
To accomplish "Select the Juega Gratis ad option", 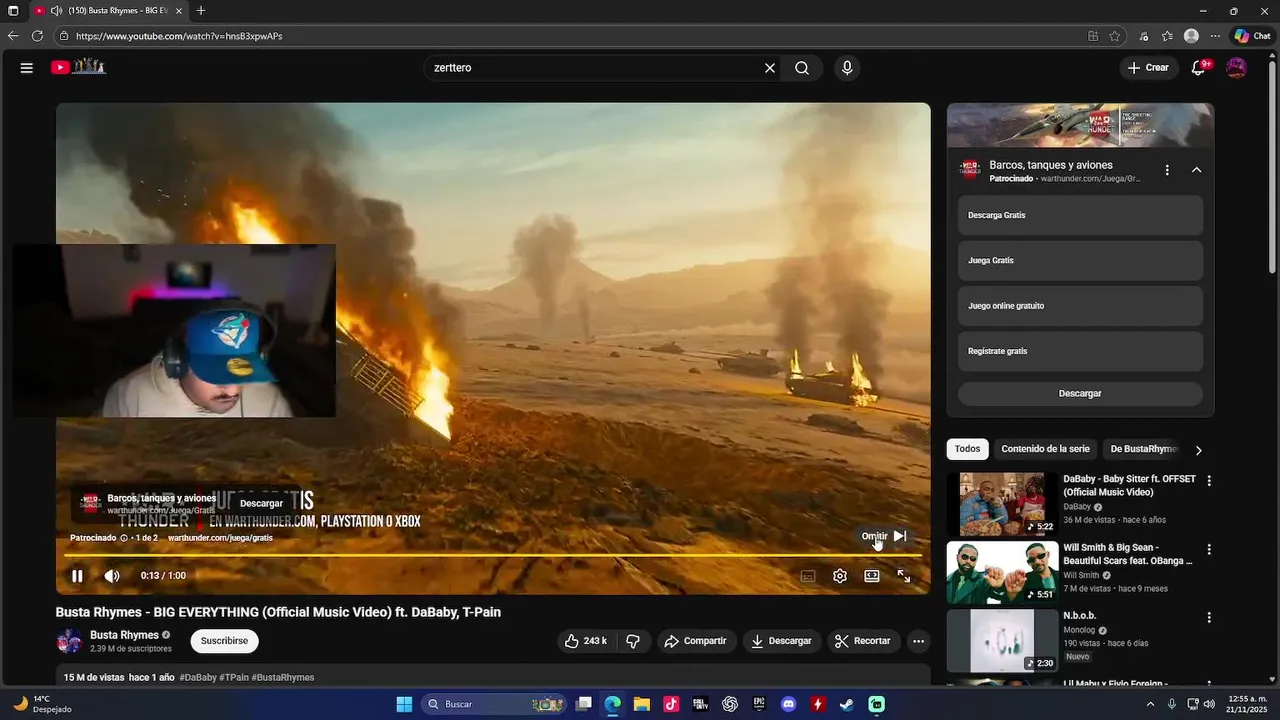I will point(1080,260).
